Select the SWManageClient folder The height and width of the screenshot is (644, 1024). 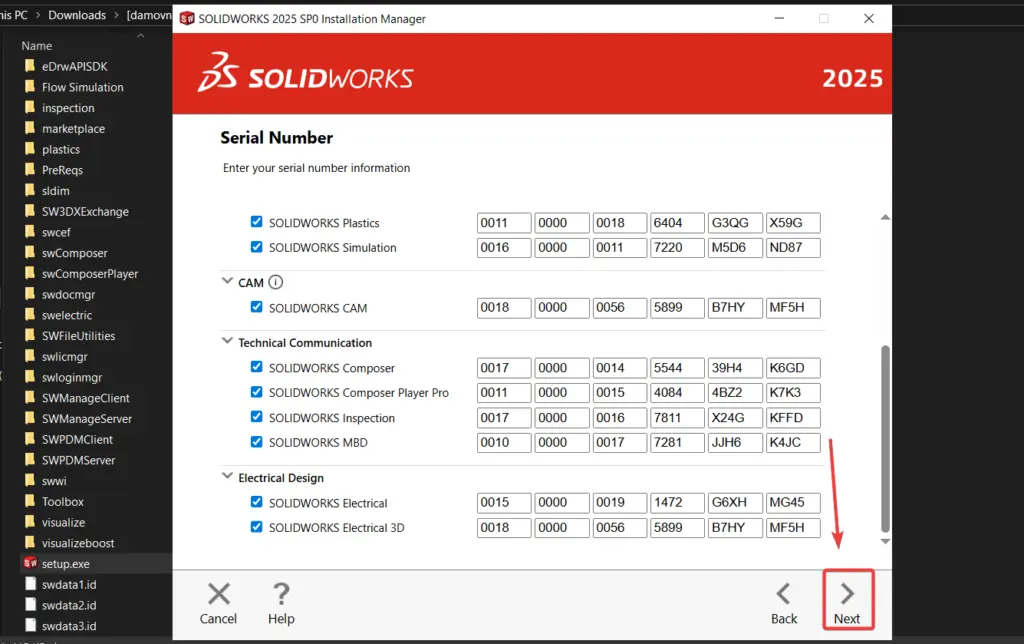click(x=86, y=398)
